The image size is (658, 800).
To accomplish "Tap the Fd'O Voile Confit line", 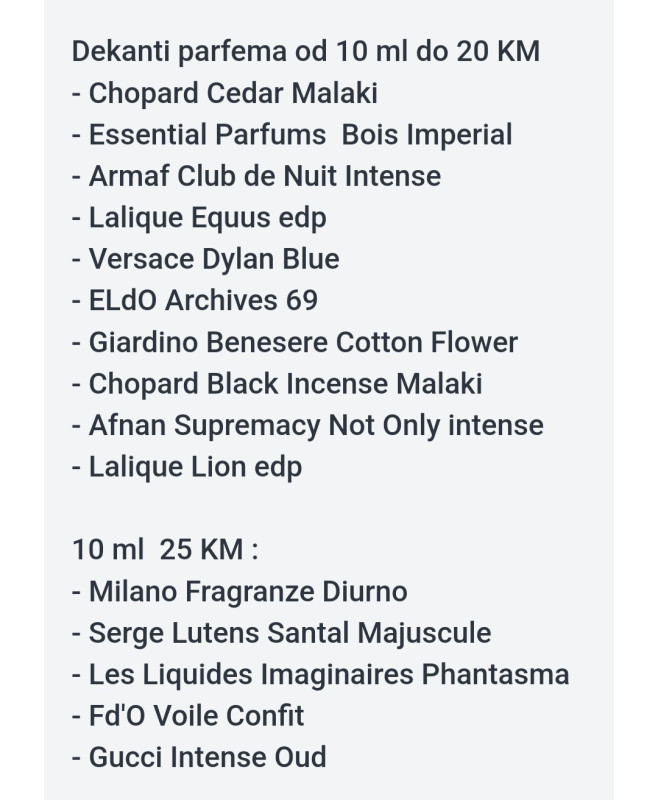I will point(188,716).
